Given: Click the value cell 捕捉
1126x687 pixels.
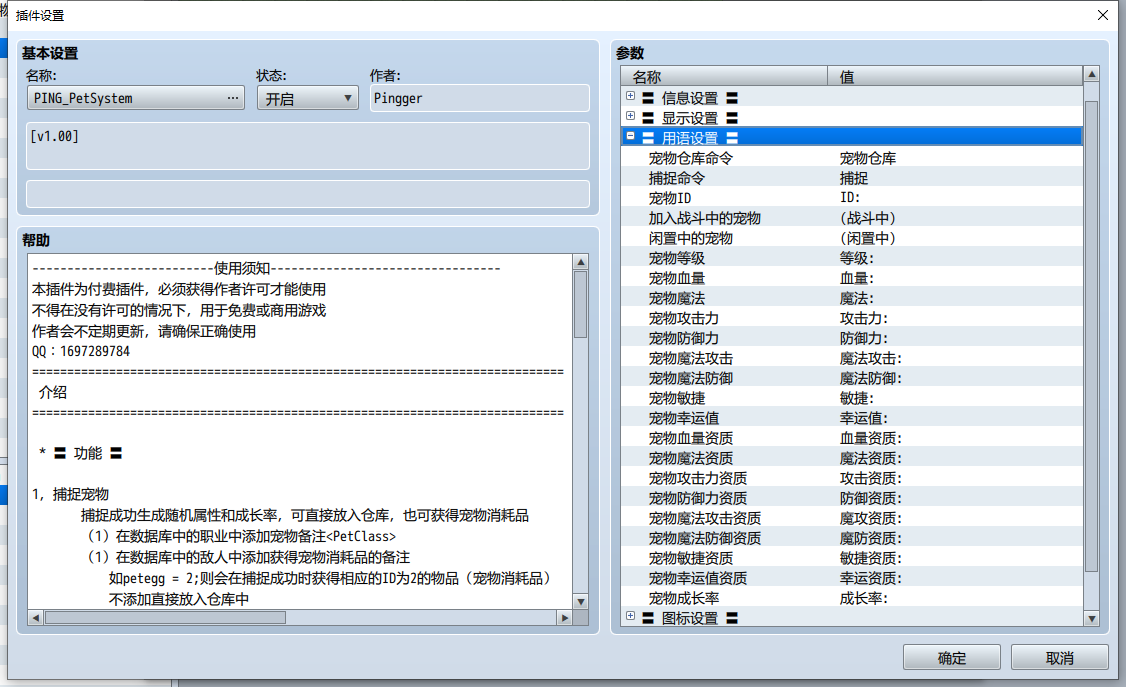Looking at the screenshot, I should pos(854,178).
